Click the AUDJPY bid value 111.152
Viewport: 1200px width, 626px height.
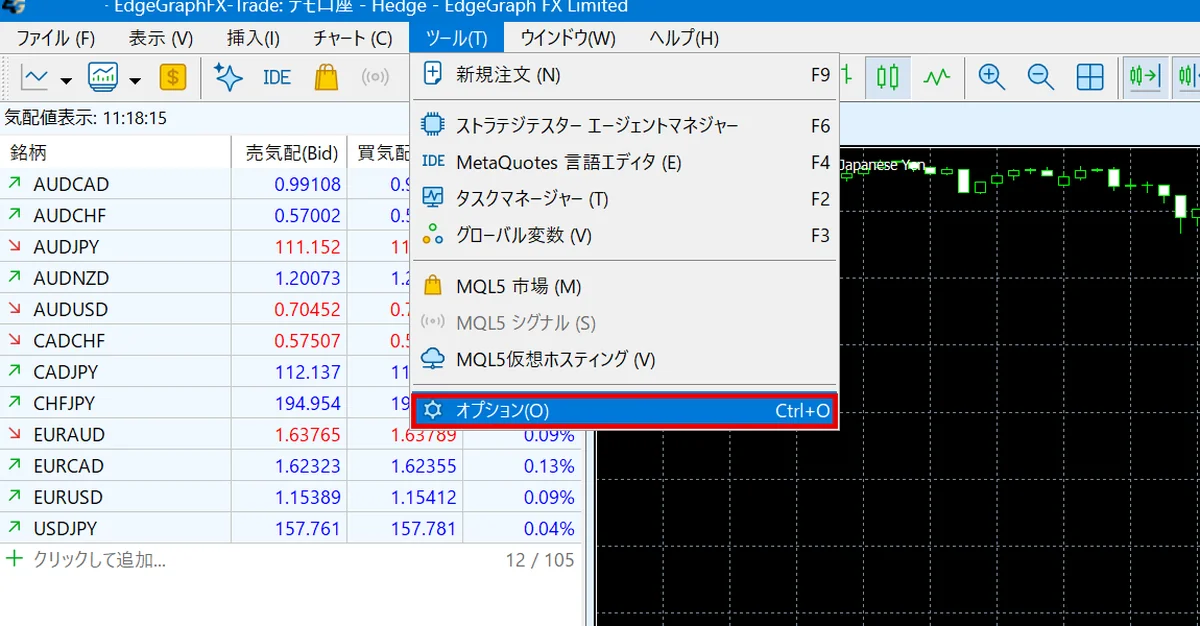pyautogui.click(x=307, y=247)
